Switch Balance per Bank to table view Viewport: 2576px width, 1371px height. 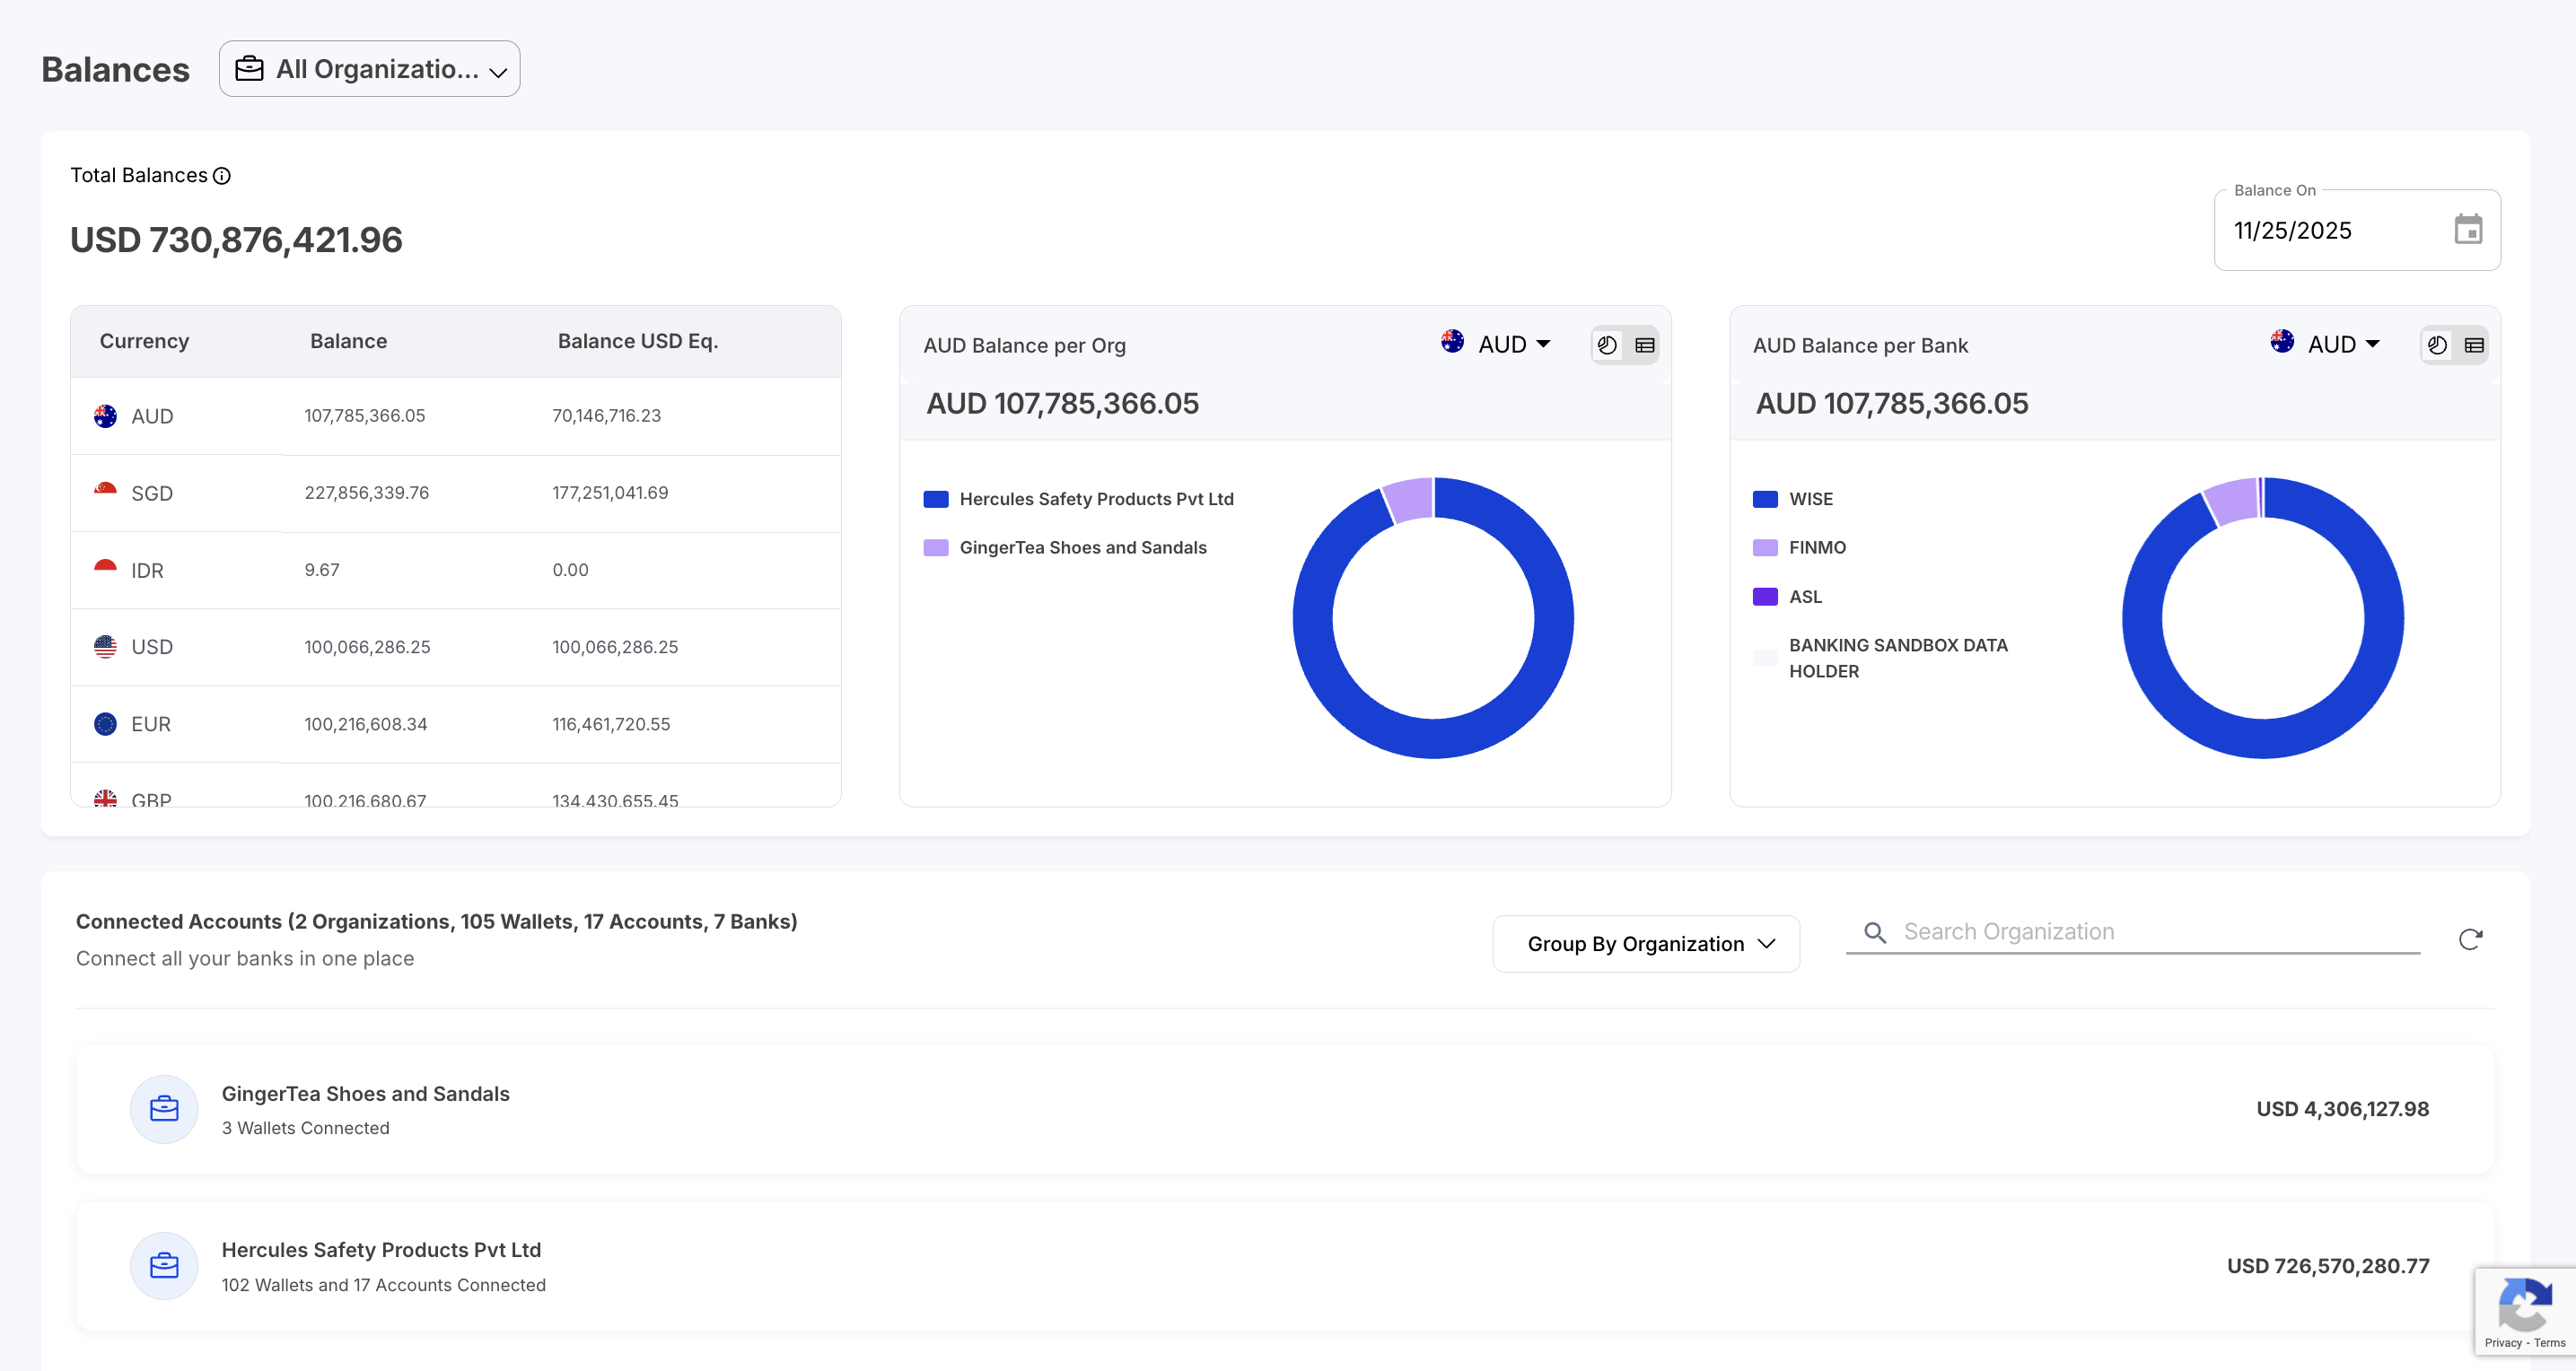point(2473,345)
